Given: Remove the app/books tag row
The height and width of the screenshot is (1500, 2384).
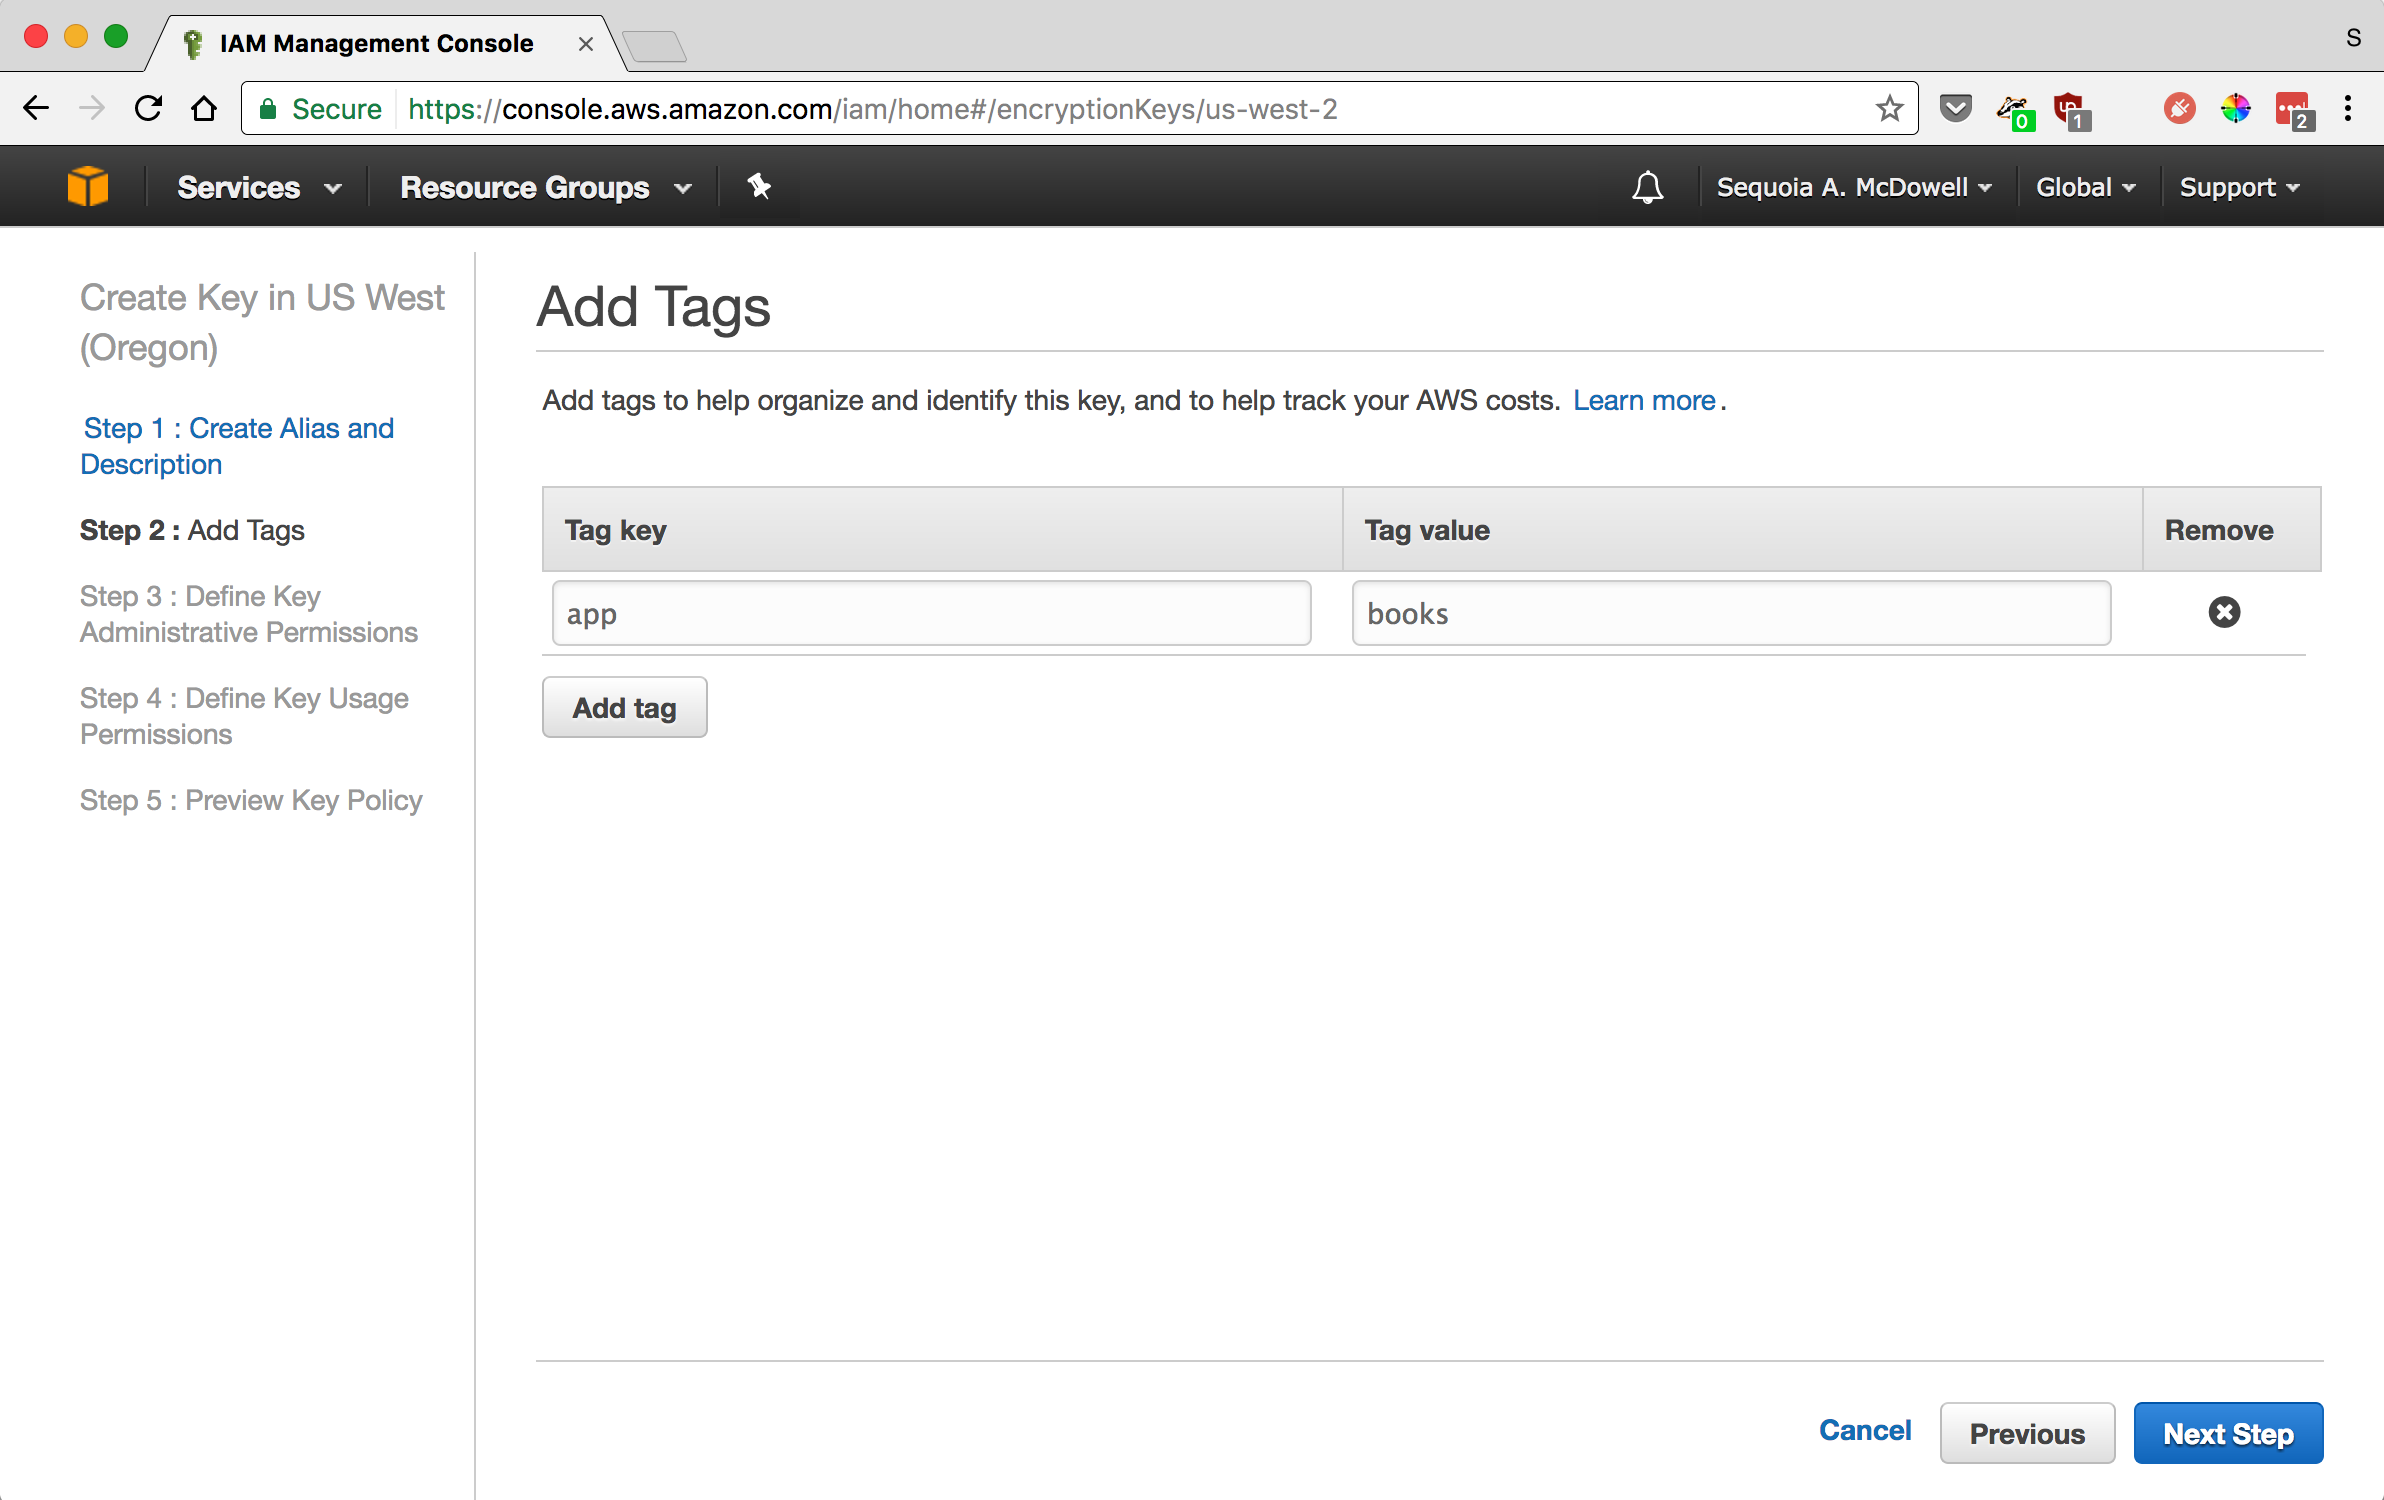Looking at the screenshot, I should [x=2224, y=612].
